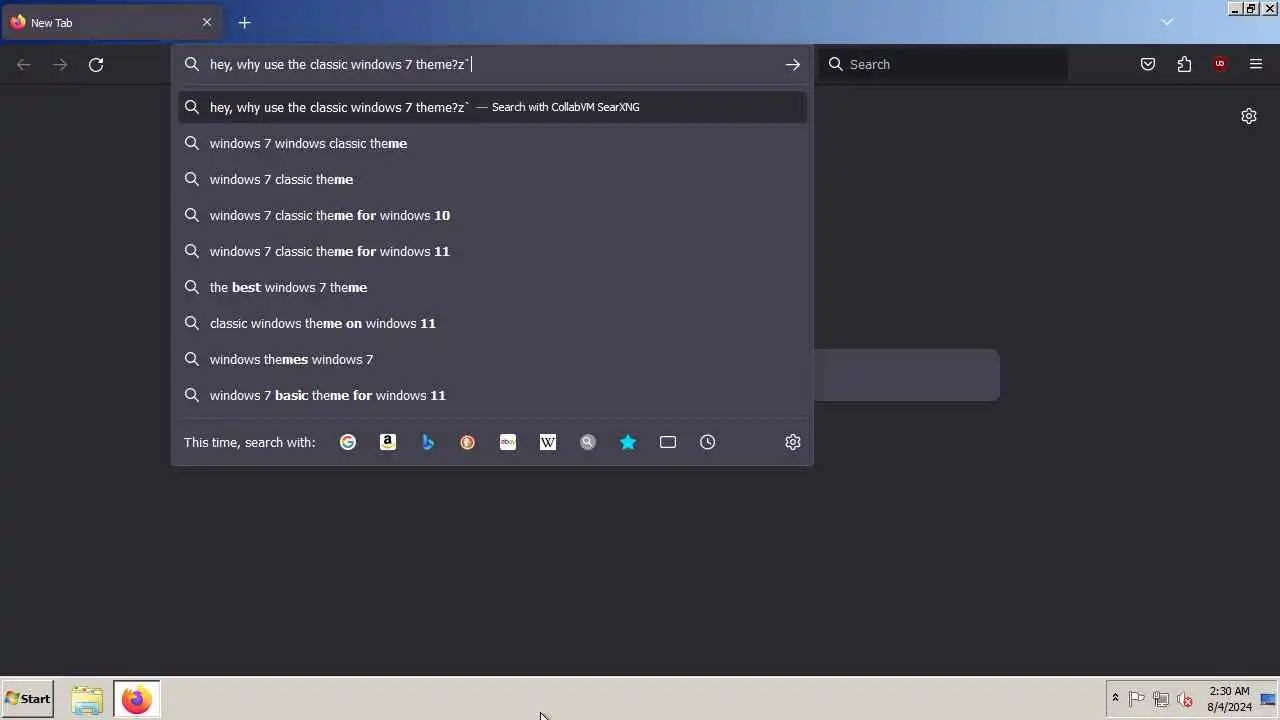This screenshot has width=1280, height=720.
Task: Search this time with Amazon icon
Action: pos(388,442)
